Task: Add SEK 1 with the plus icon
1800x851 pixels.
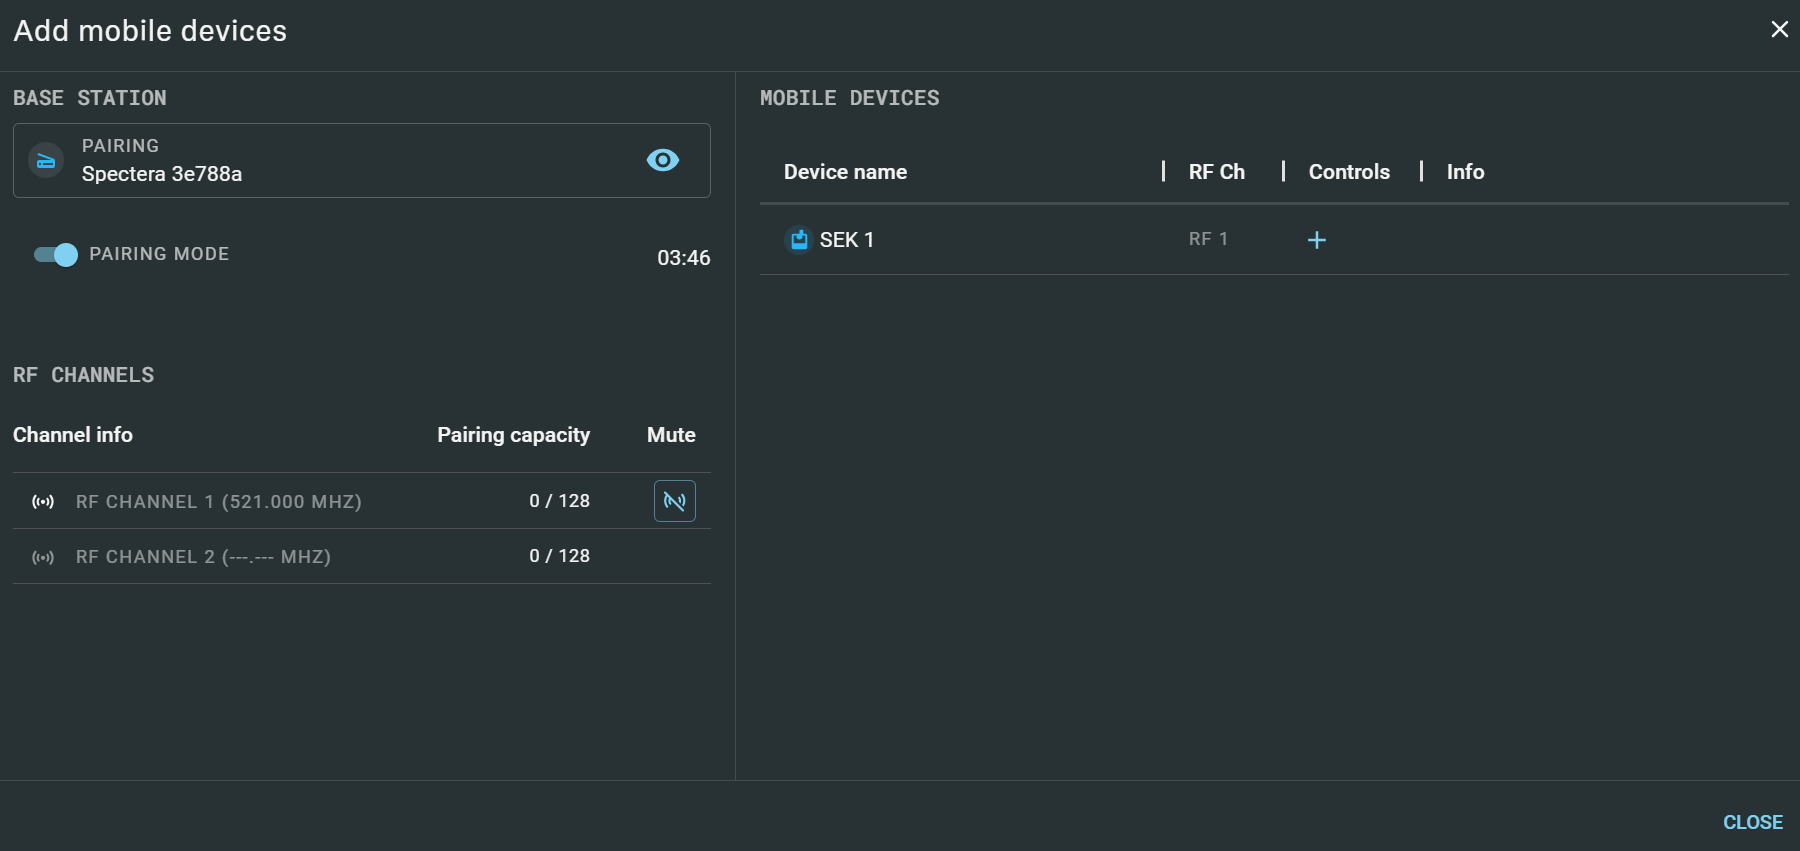Action: coord(1316,240)
